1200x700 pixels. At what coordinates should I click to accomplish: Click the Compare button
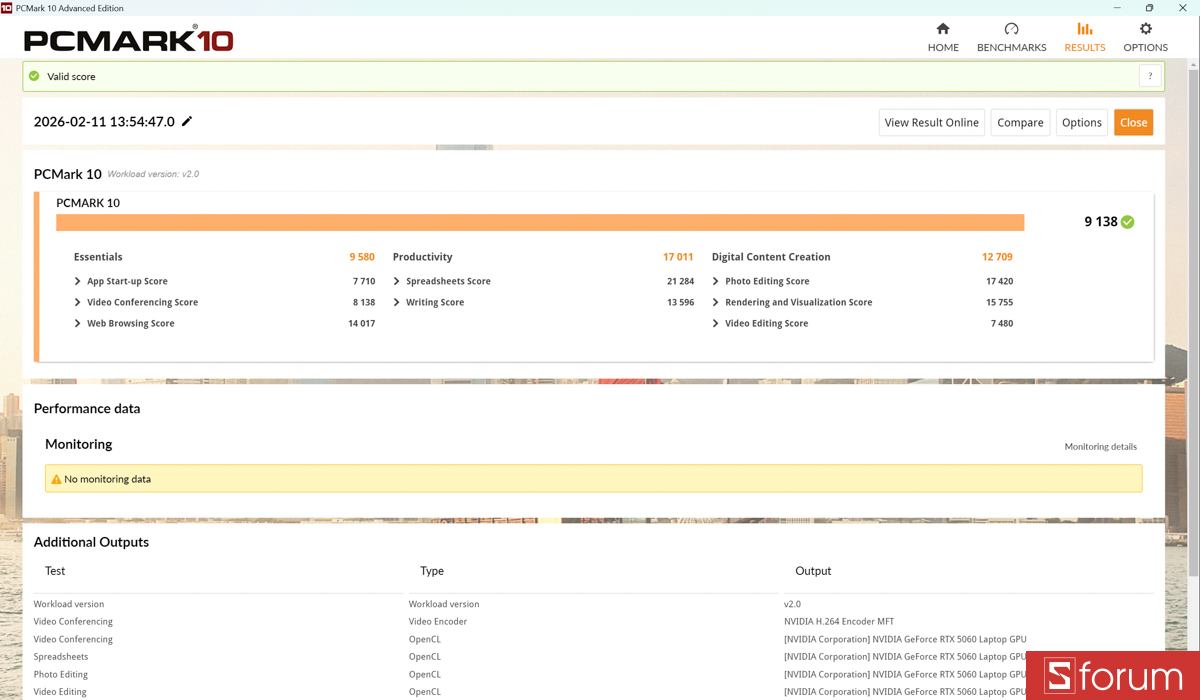[x=1020, y=122]
